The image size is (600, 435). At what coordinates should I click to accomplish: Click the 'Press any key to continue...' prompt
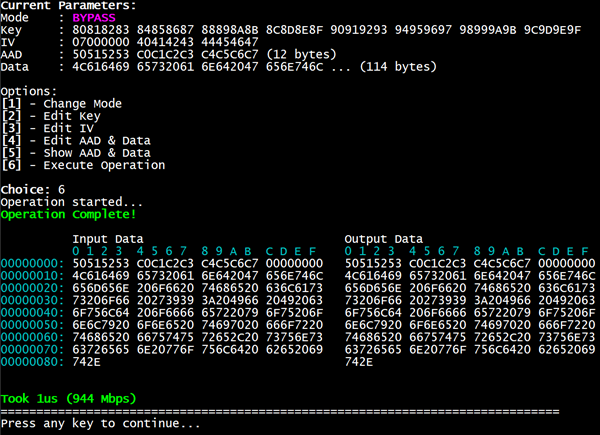click(x=100, y=423)
